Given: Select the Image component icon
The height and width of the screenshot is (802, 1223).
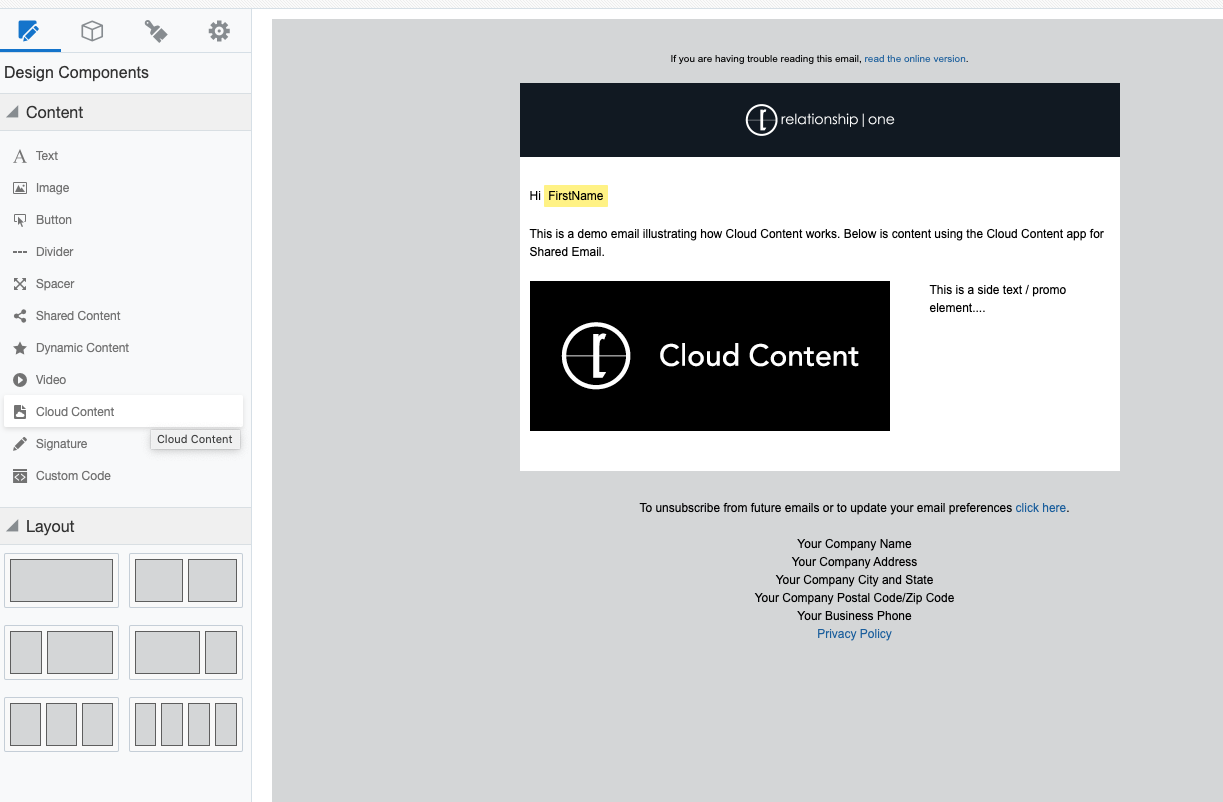Looking at the screenshot, I should [x=20, y=188].
